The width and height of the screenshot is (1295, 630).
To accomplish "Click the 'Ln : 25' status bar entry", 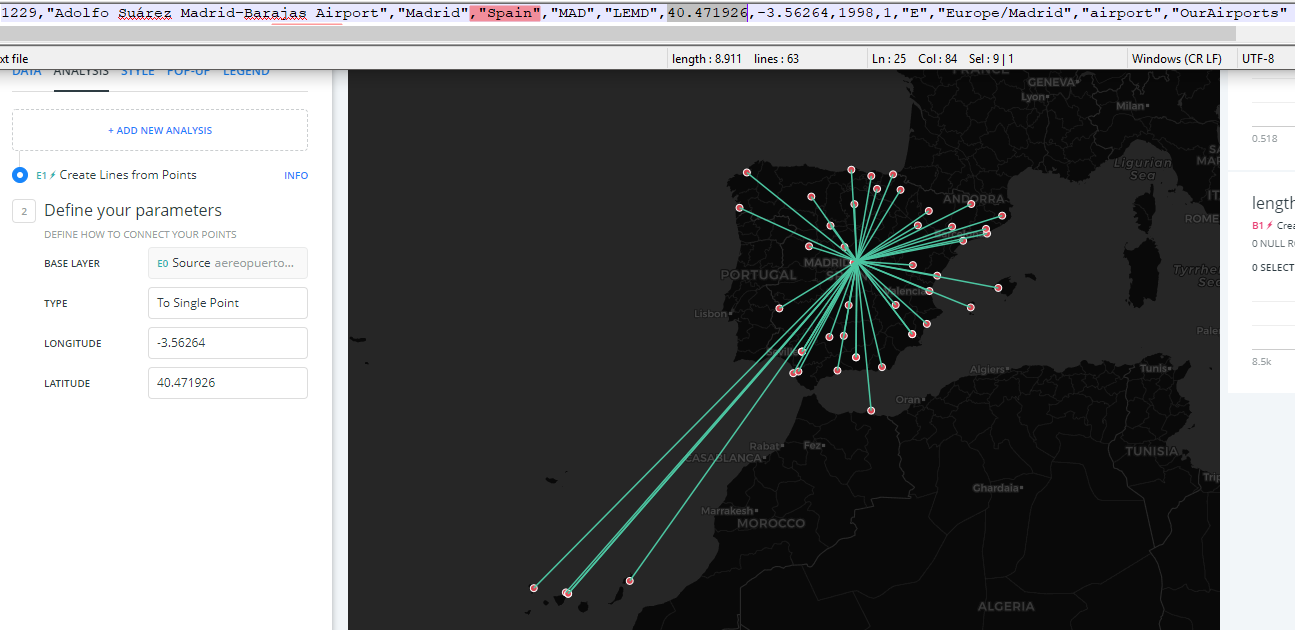I will [889, 59].
